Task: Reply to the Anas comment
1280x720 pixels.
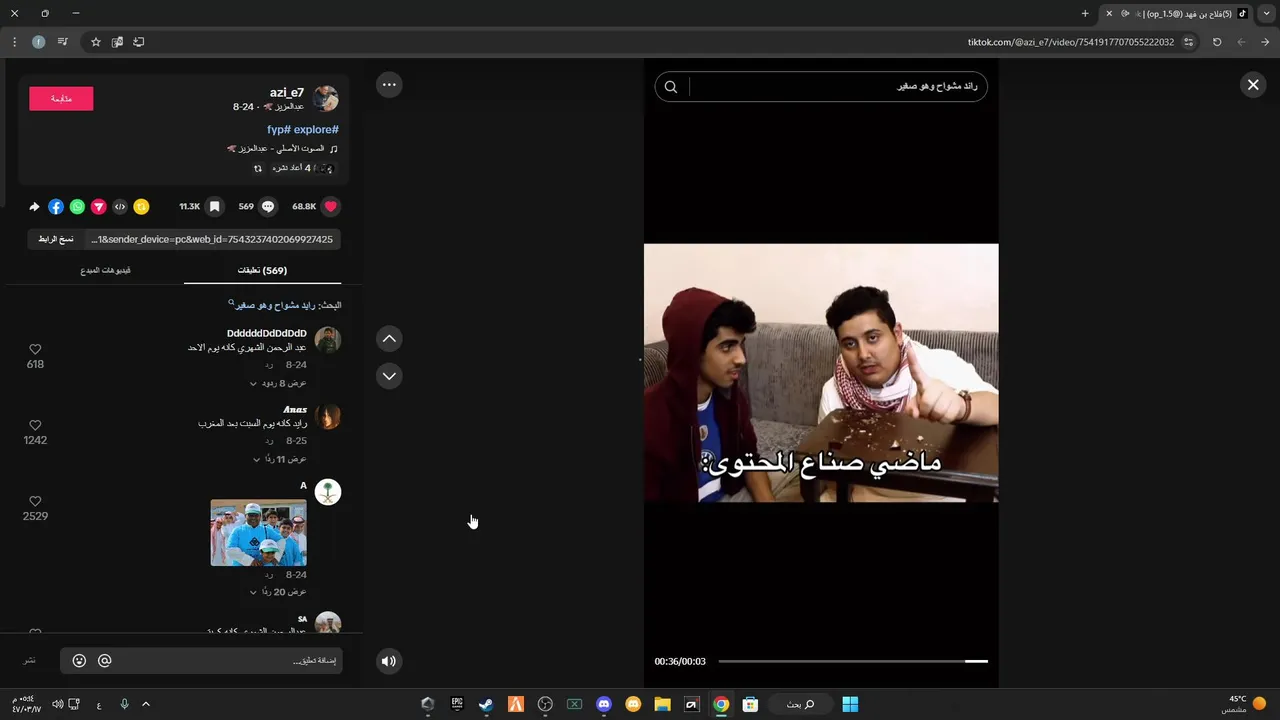Action: point(269,441)
